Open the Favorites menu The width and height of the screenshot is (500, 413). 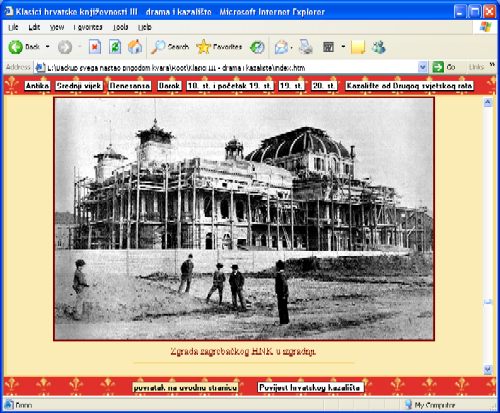(x=88, y=27)
